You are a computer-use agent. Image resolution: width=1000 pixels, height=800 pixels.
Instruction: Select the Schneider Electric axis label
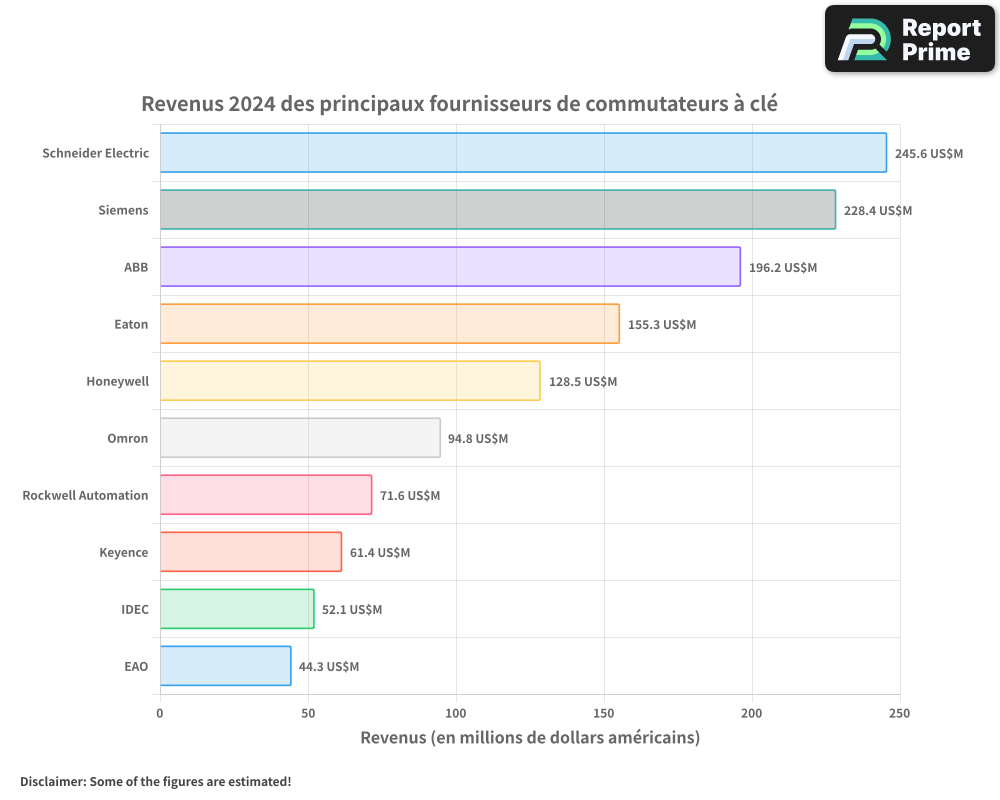(95, 153)
